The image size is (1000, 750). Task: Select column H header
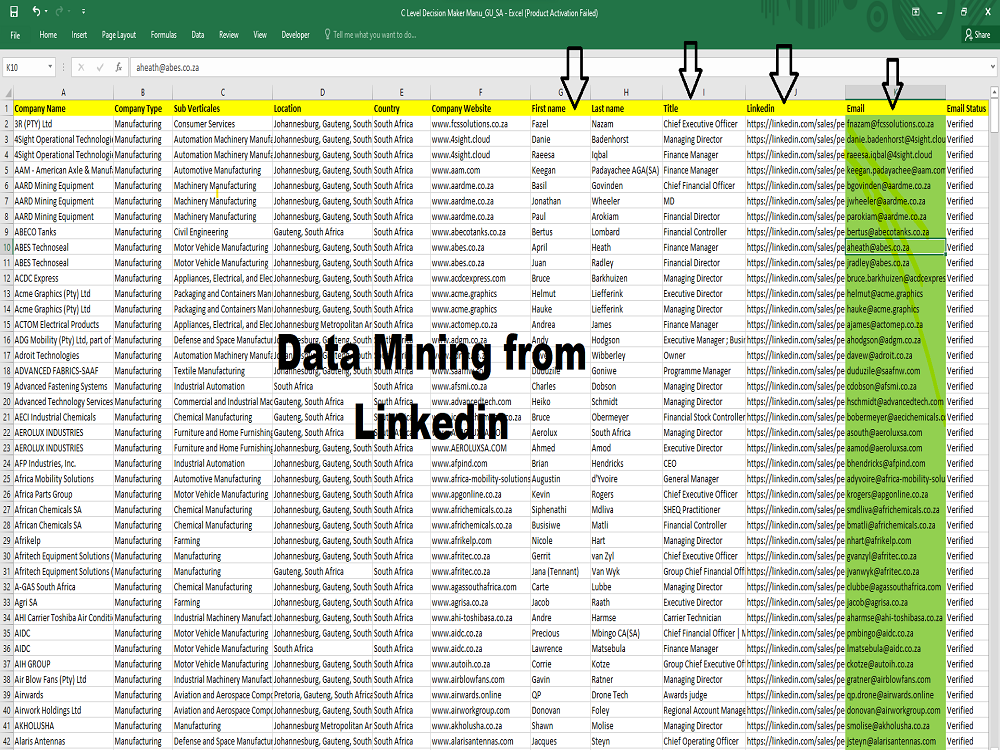tap(626, 92)
